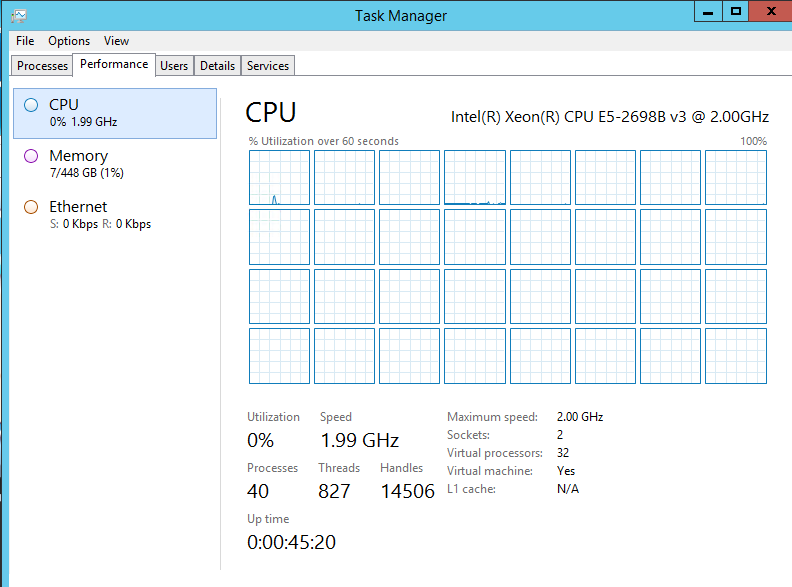
Task: Click the Ethernet circle icon in sidebar
Action: point(30,207)
